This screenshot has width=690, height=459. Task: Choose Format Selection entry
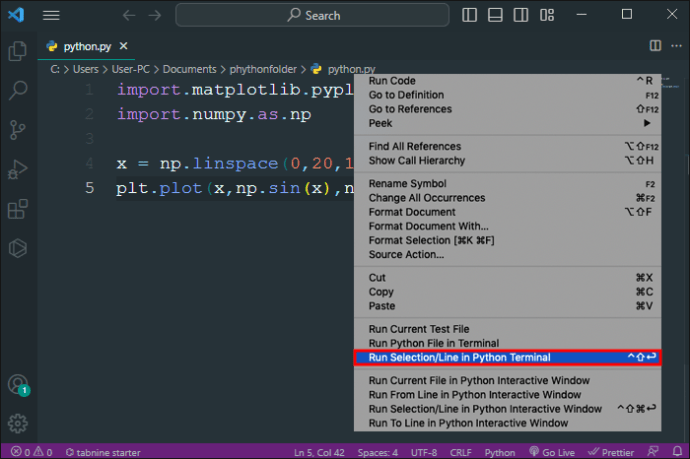[x=507, y=240]
